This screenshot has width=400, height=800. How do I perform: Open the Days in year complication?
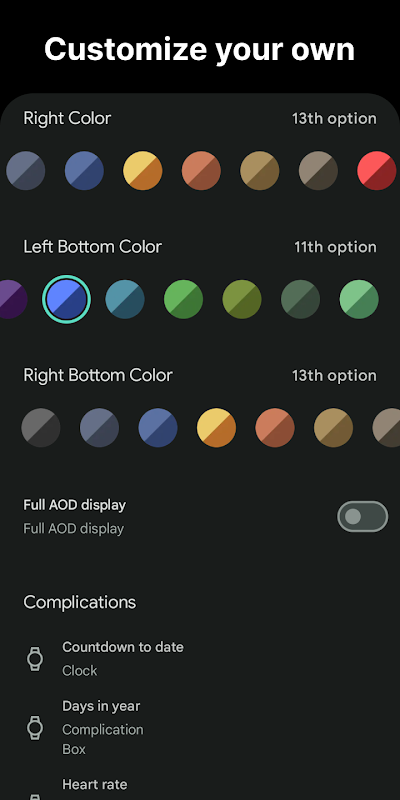200,728
